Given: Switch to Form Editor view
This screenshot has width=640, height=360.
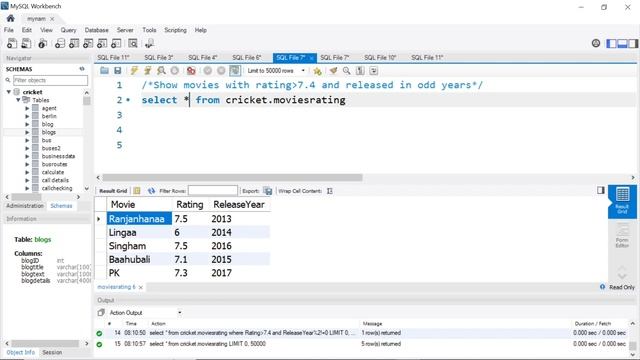Looking at the screenshot, I should click(x=622, y=236).
